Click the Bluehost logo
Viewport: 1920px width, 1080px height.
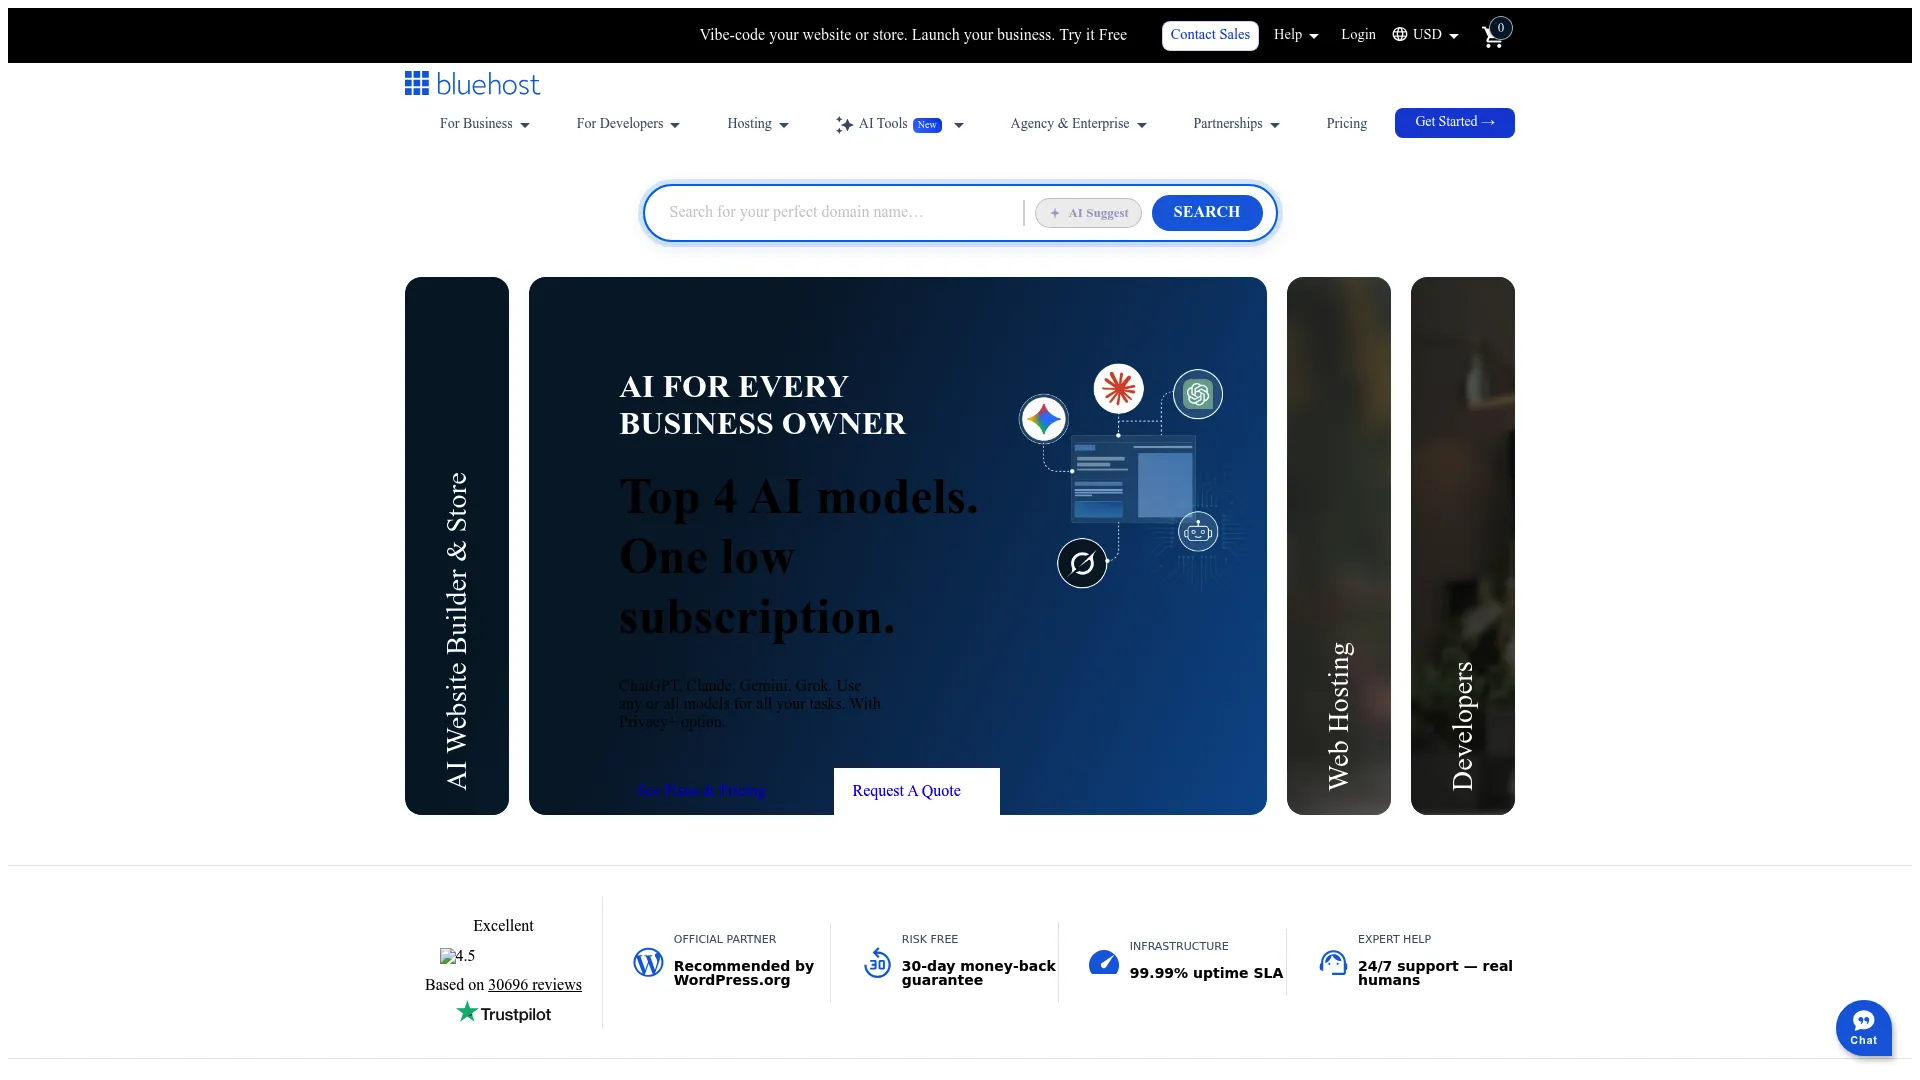click(x=472, y=84)
